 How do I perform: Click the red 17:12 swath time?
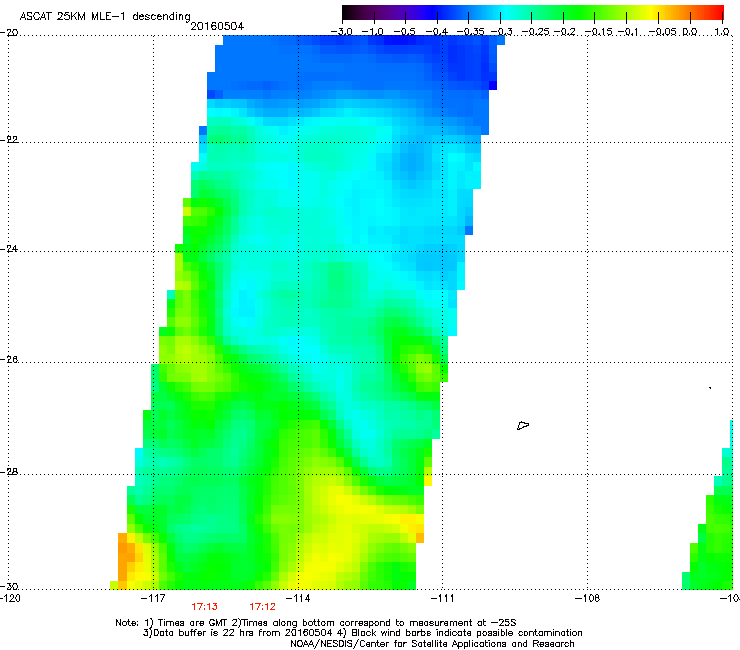(262, 607)
